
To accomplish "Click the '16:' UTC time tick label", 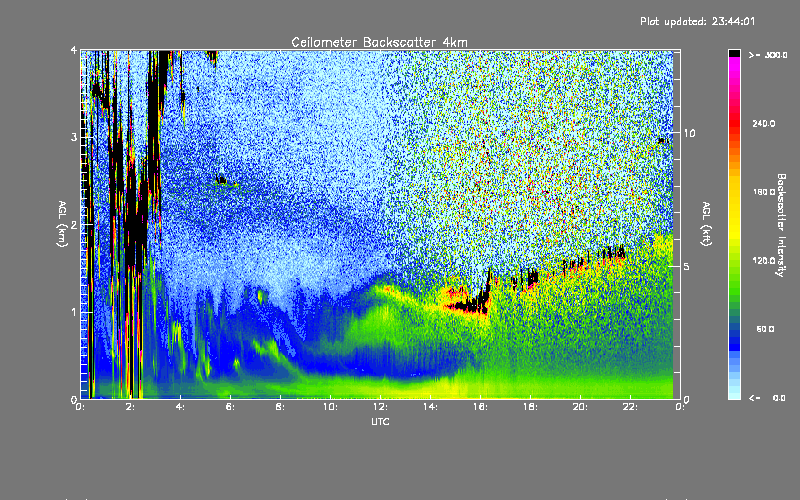I will tap(481, 407).
